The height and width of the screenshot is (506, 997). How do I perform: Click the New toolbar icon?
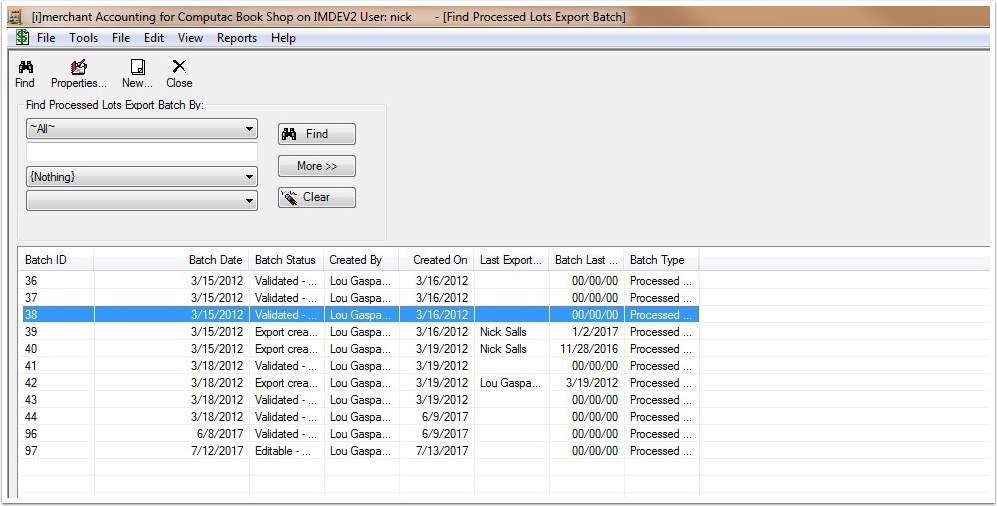pyautogui.click(x=137, y=67)
